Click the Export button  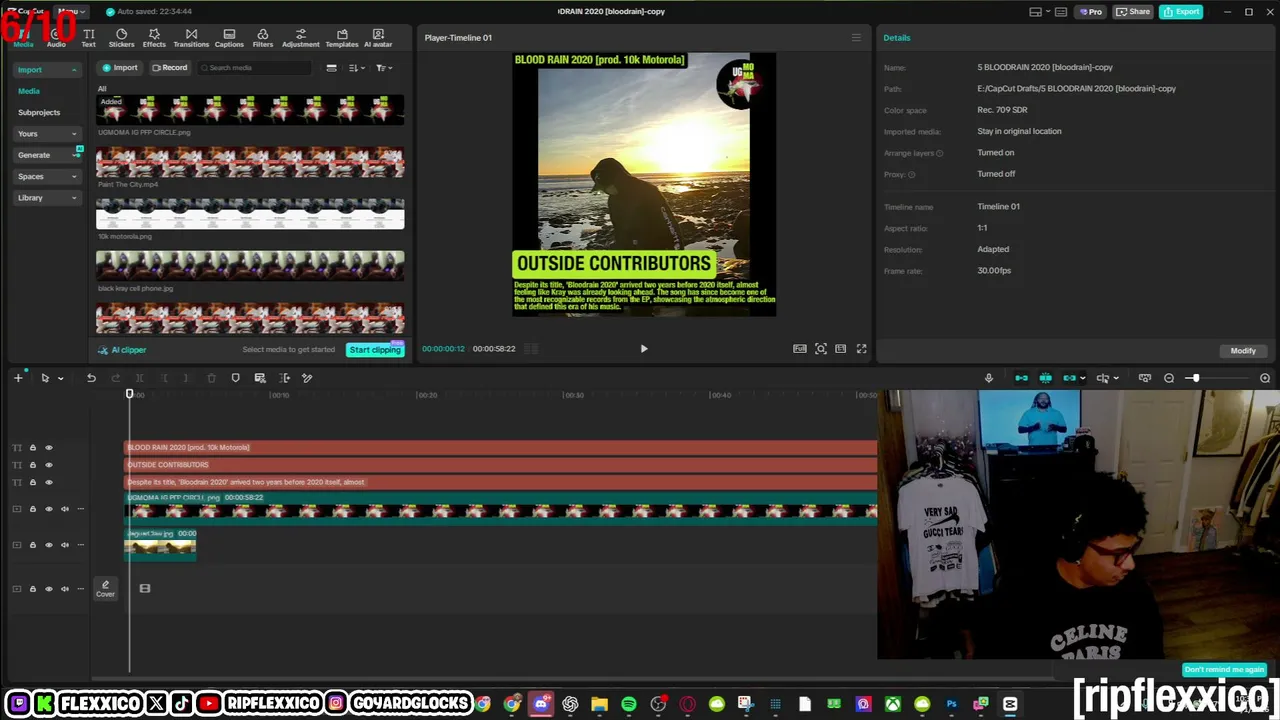click(x=1181, y=12)
